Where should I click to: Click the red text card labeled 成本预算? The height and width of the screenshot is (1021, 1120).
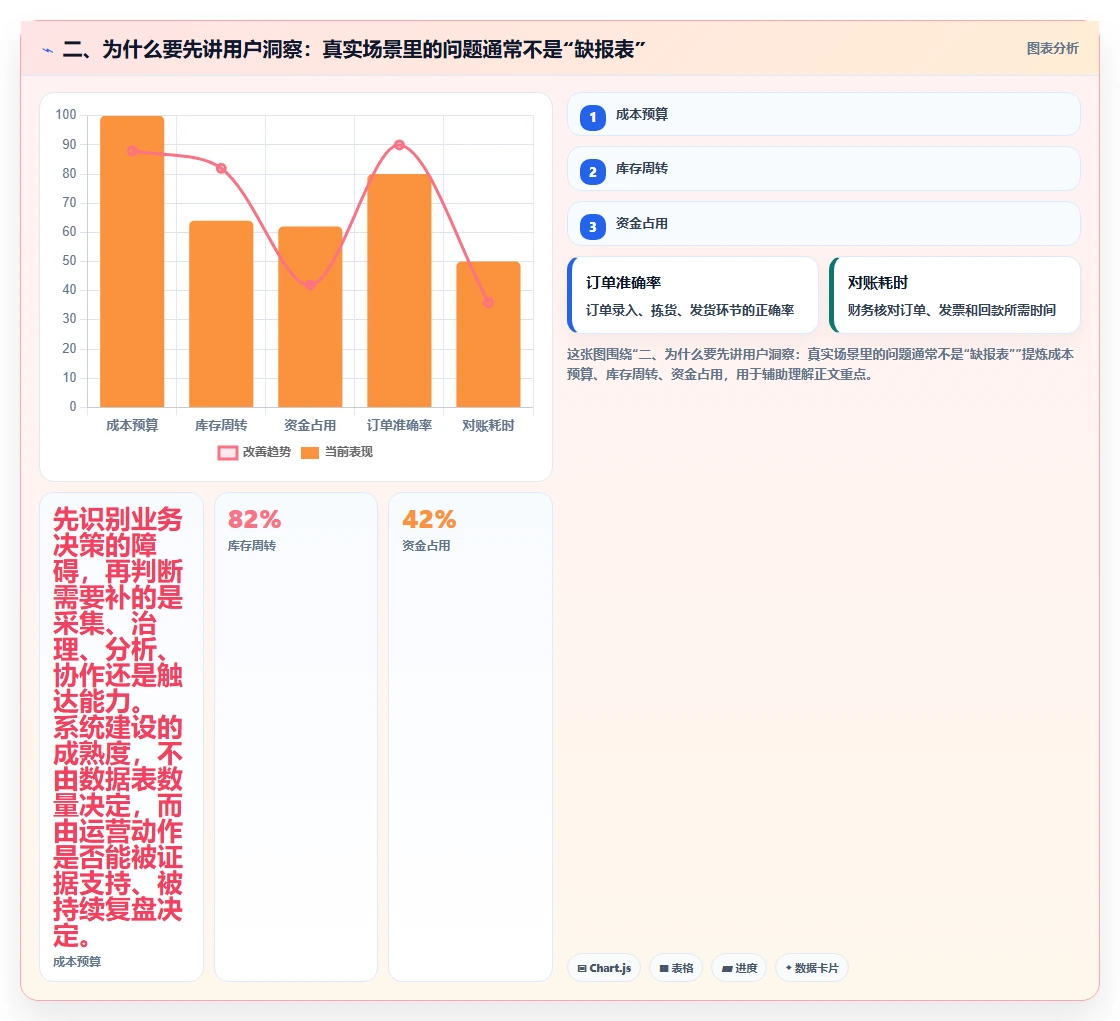pos(121,737)
